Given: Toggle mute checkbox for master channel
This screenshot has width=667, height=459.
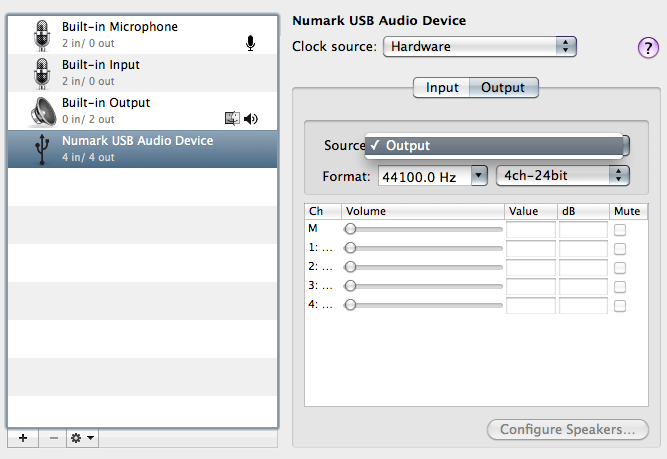Looking at the screenshot, I should (x=620, y=230).
